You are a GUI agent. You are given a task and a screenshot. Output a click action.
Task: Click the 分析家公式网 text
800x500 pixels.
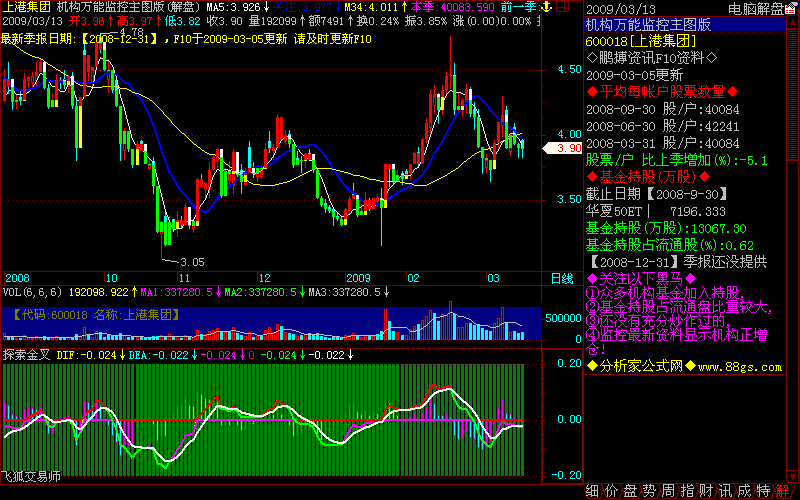pos(641,366)
